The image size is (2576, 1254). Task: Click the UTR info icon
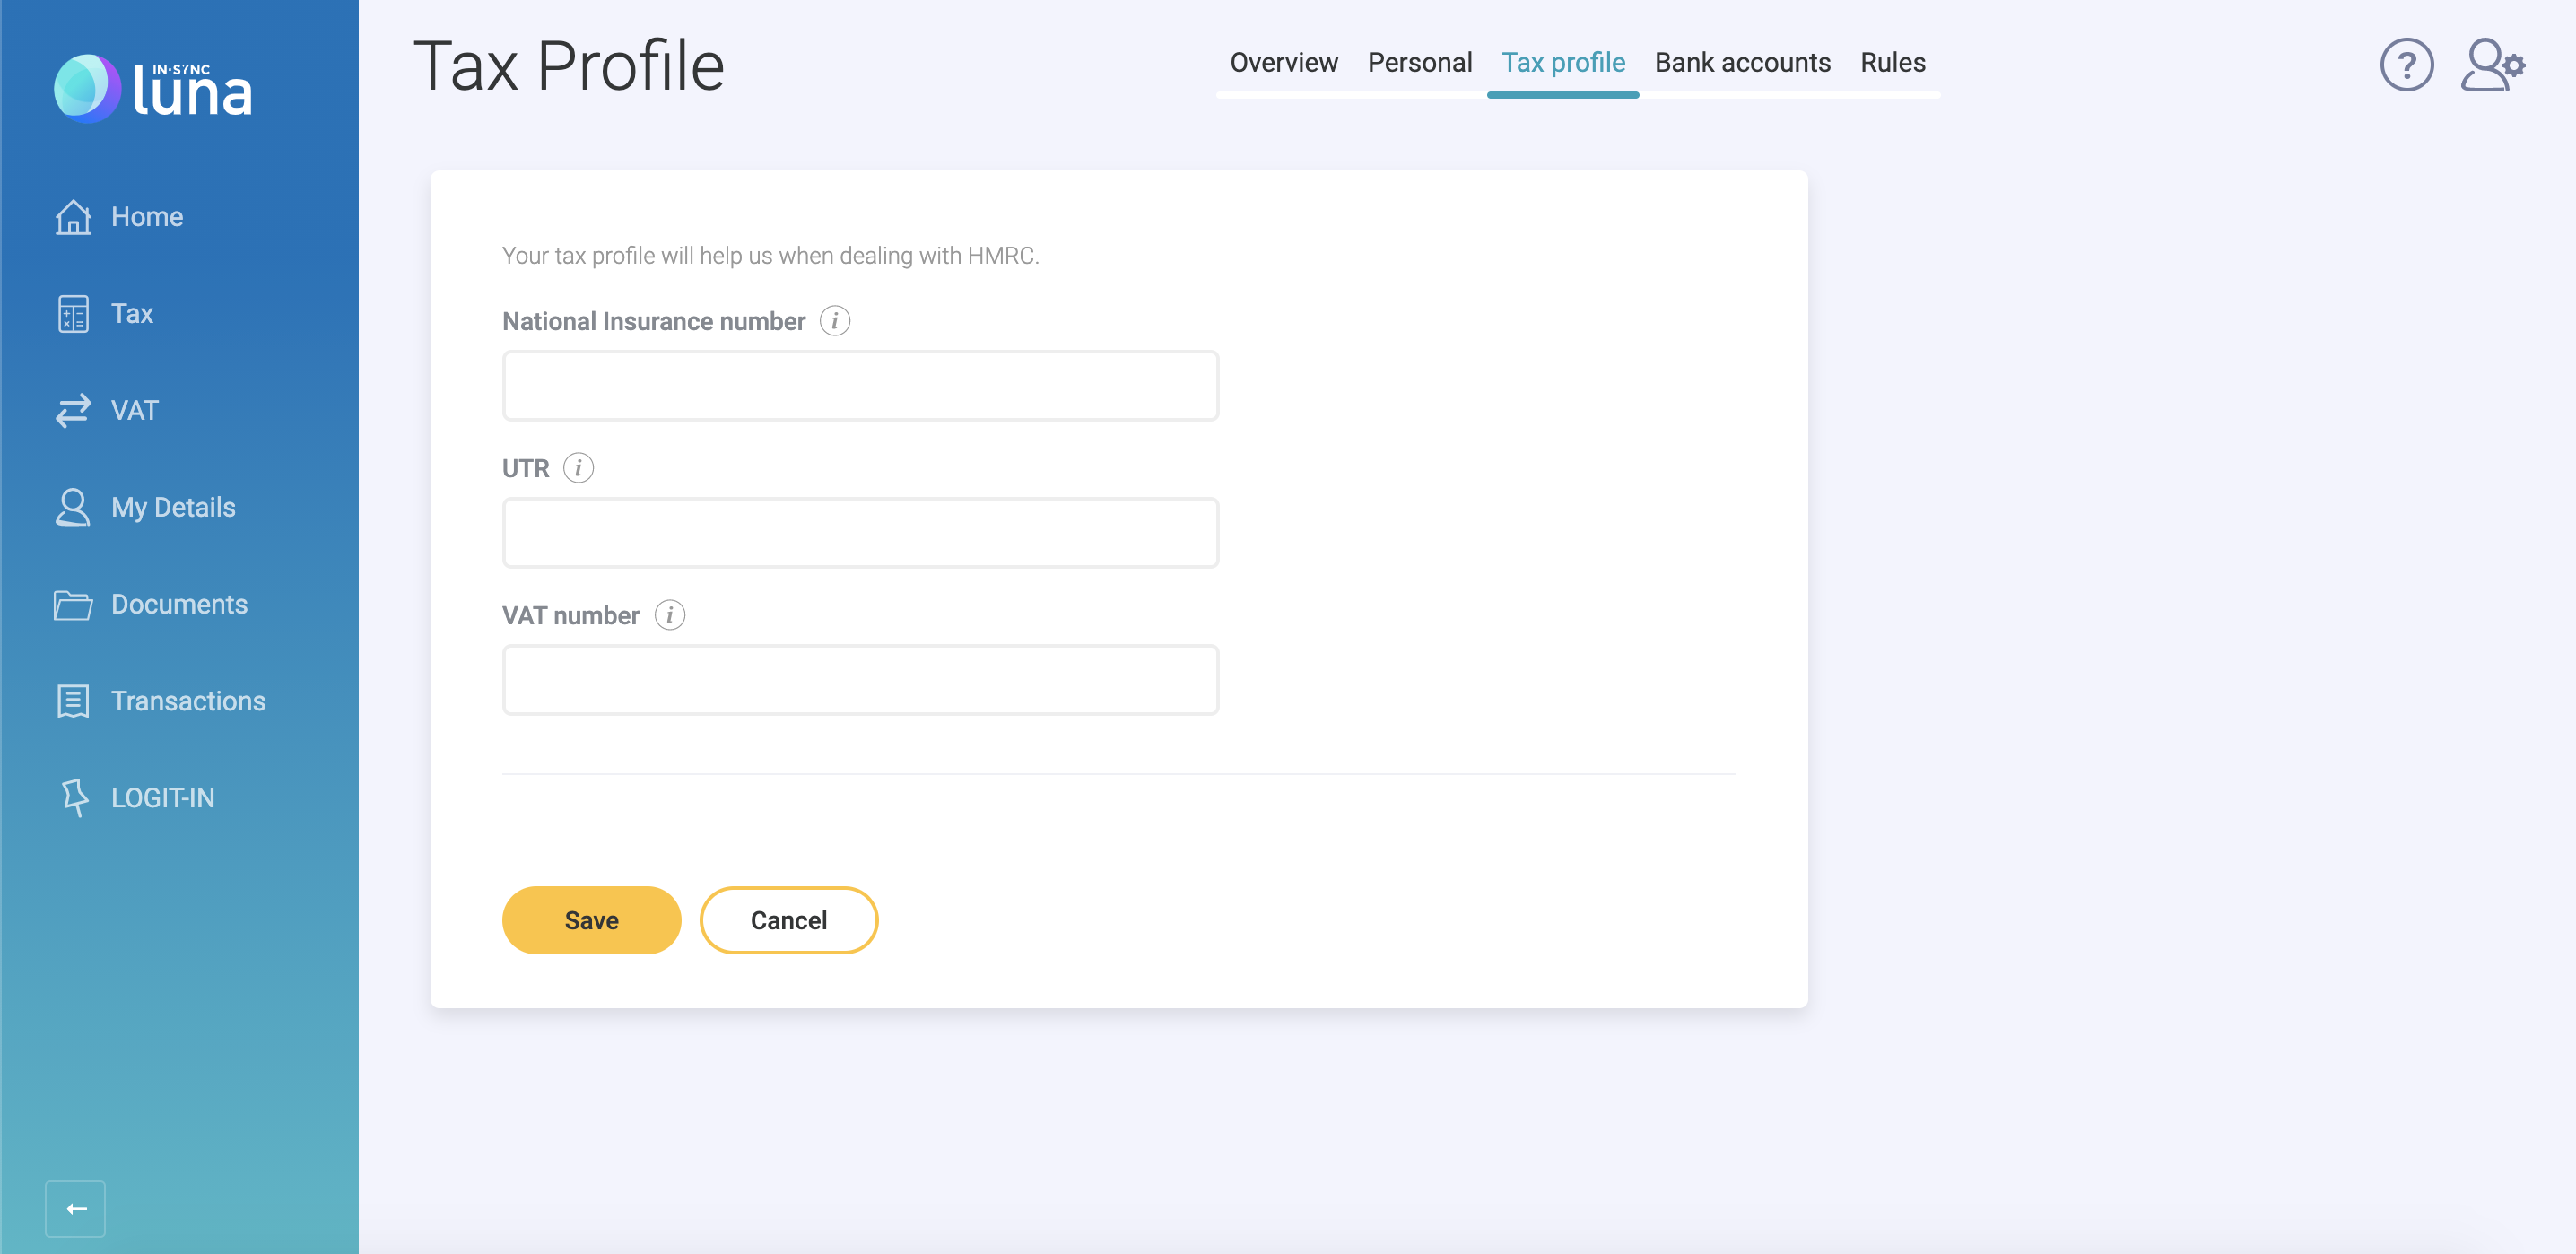click(x=578, y=468)
